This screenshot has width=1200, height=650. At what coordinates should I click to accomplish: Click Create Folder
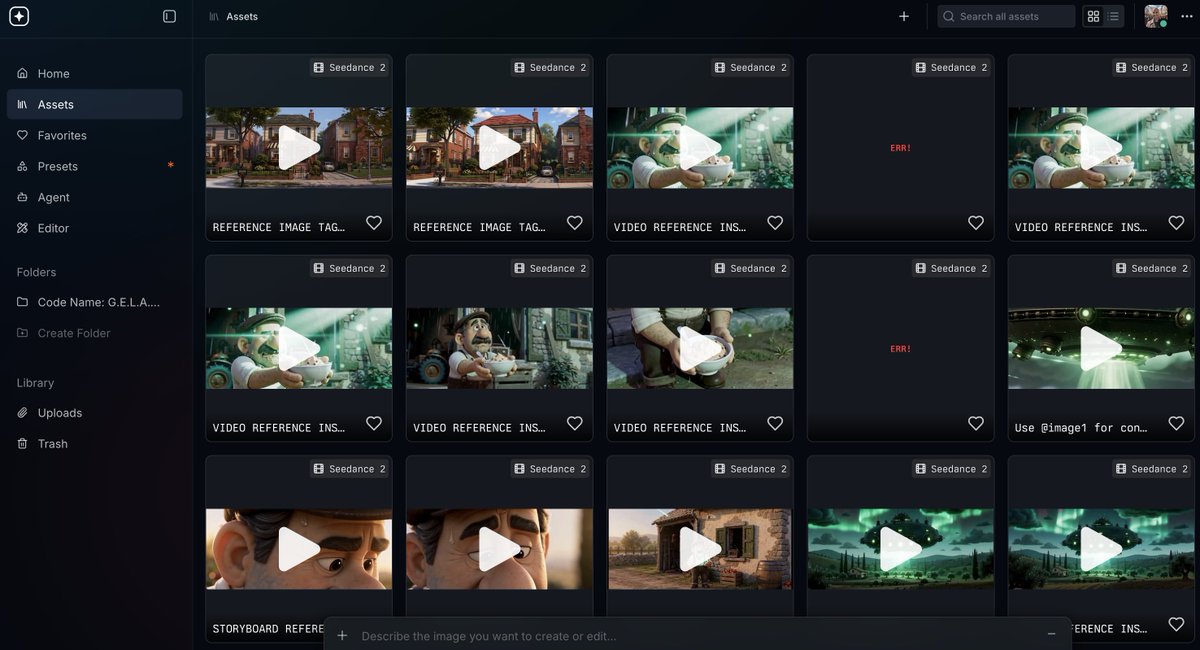pos(94,333)
